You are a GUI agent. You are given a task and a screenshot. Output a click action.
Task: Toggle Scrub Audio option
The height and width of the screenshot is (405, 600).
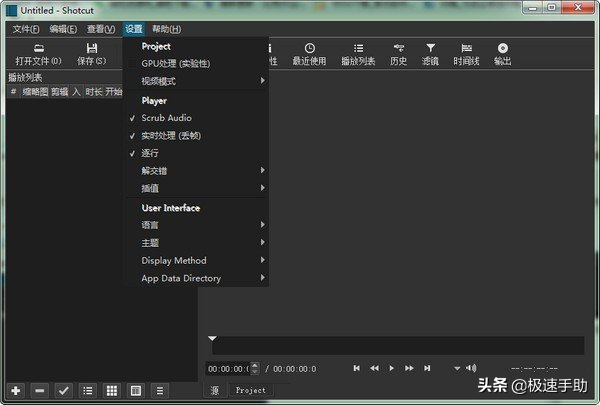tap(197, 118)
